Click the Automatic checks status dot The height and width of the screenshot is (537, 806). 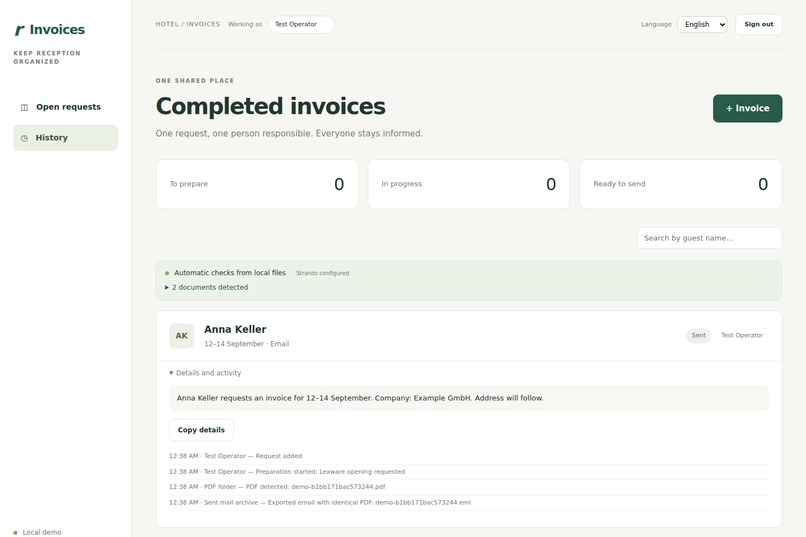167,273
